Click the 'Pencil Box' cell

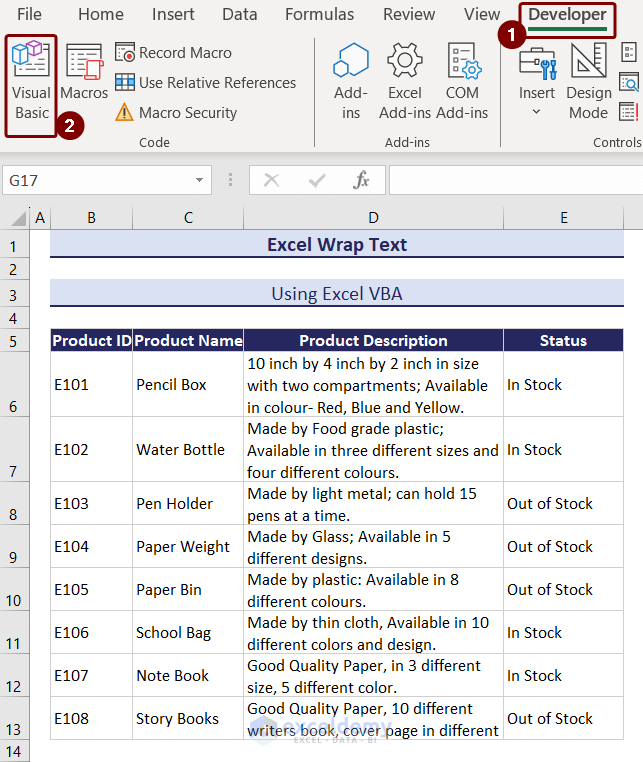tap(188, 384)
